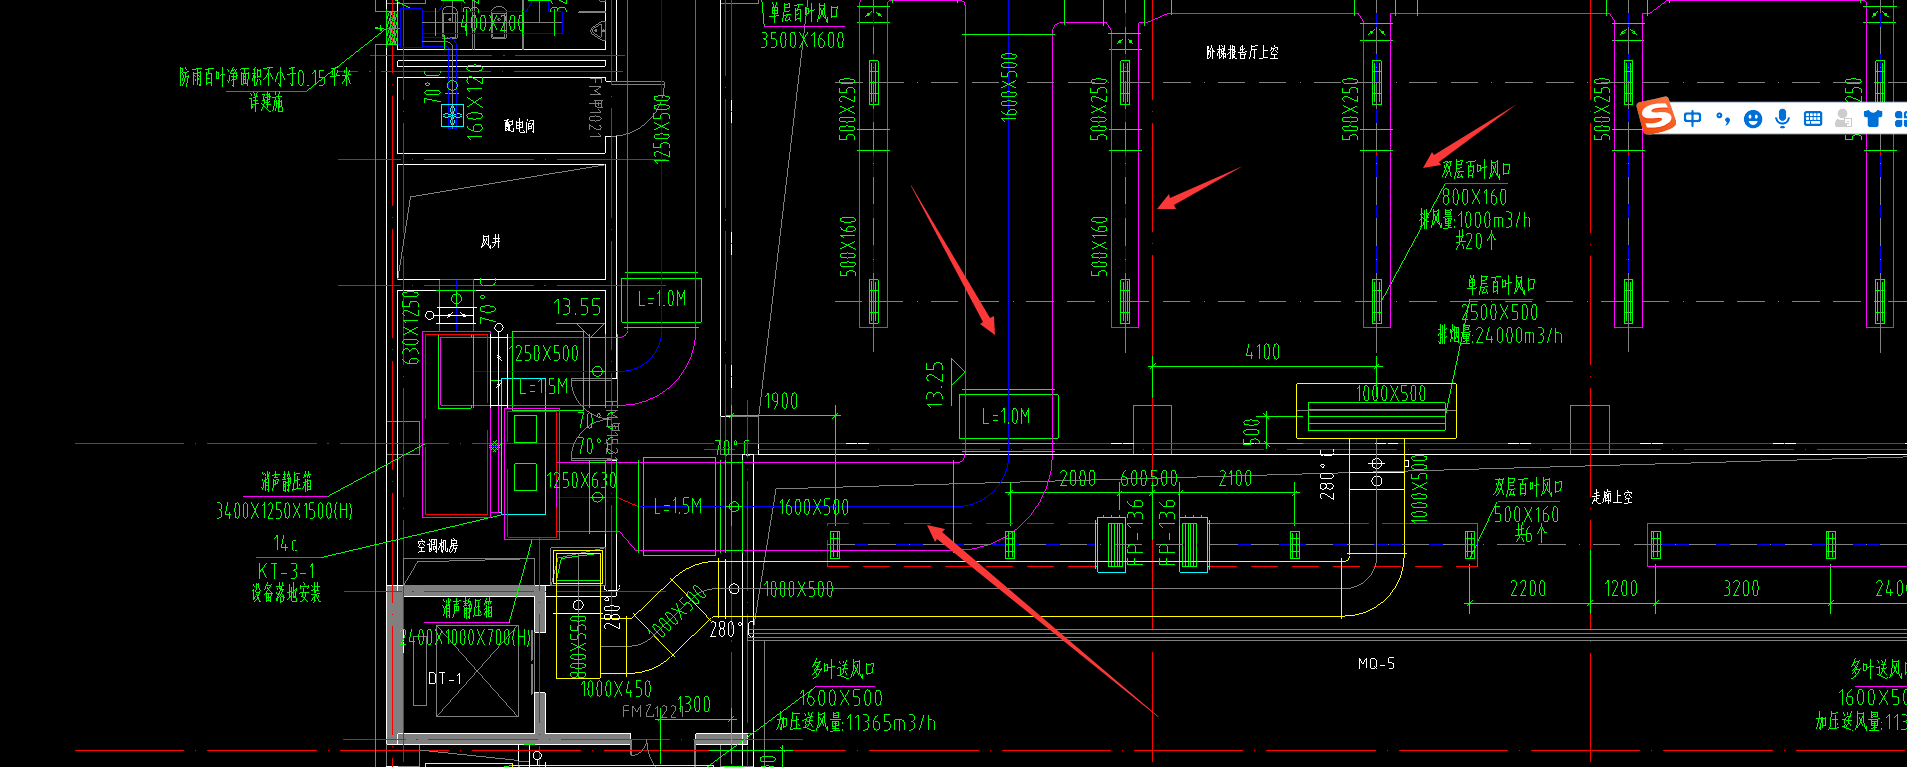Image resolution: width=1907 pixels, height=767 pixels.
Task: Select the 空调机房 room label
Action: point(437,545)
